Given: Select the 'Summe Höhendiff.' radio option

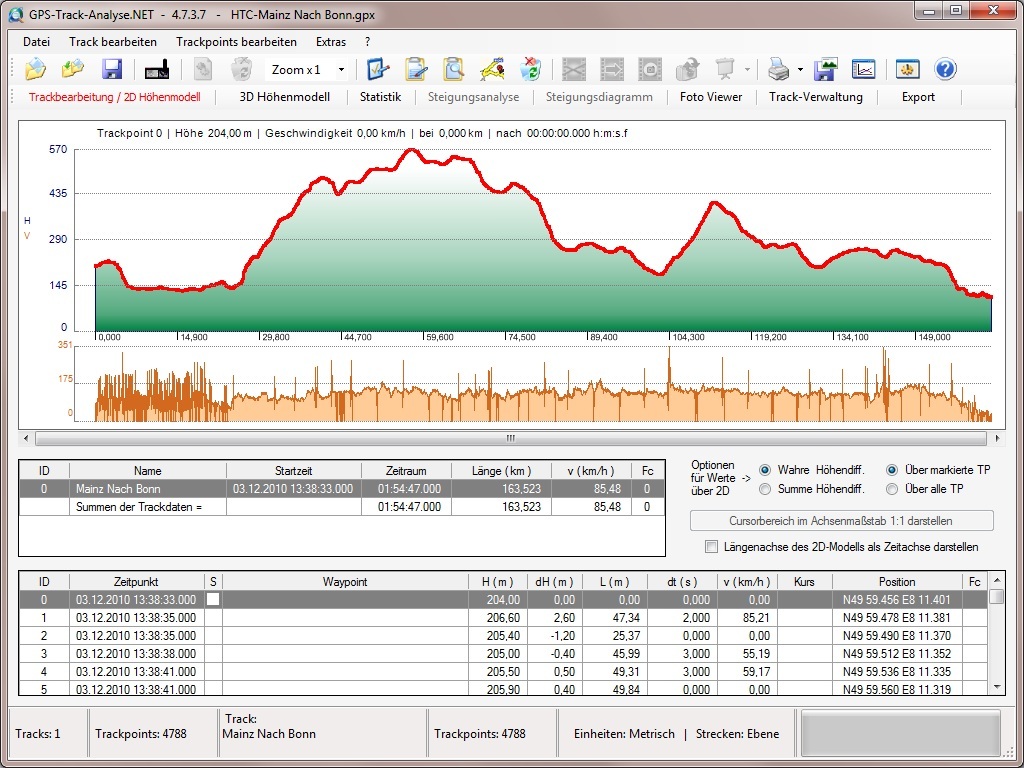Looking at the screenshot, I should [x=766, y=489].
